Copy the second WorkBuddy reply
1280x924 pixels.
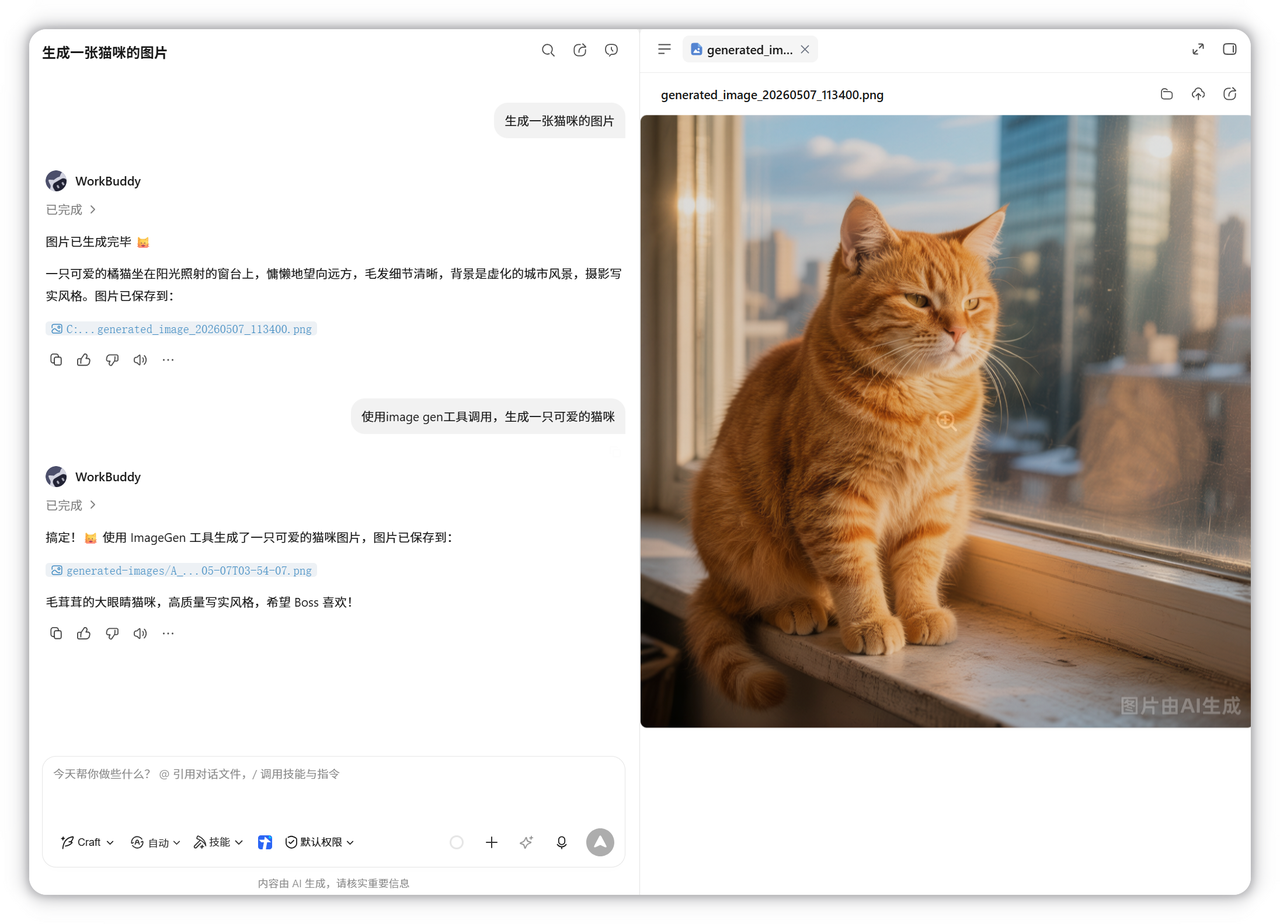pyautogui.click(x=56, y=633)
